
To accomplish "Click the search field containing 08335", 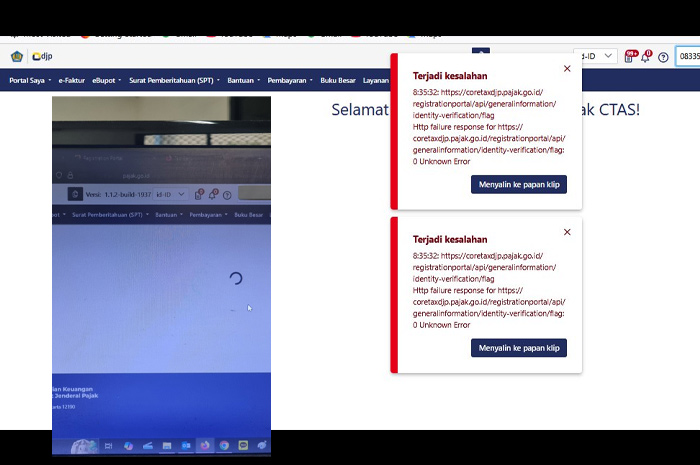I will pyautogui.click(x=688, y=56).
